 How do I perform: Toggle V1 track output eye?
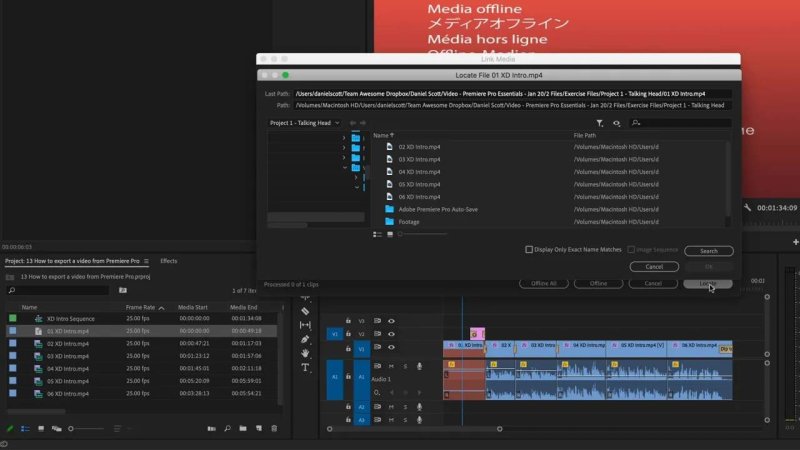(x=391, y=347)
